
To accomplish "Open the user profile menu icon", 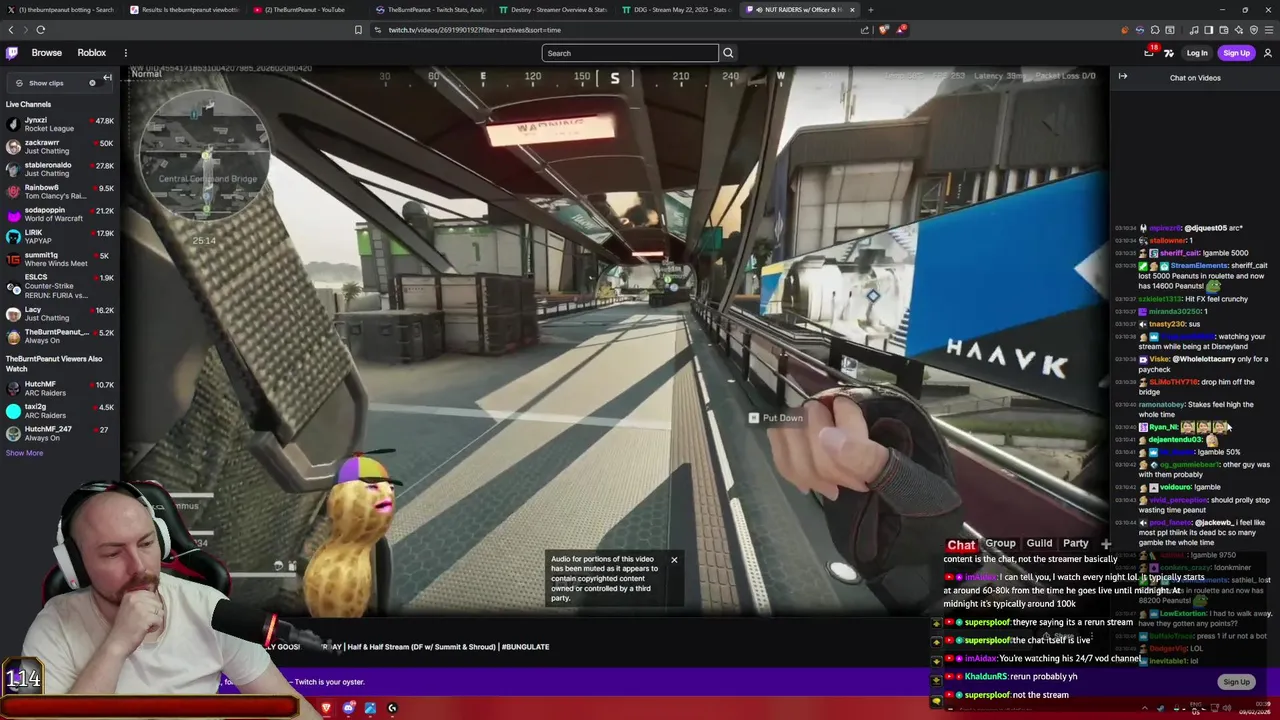I will point(1268,53).
